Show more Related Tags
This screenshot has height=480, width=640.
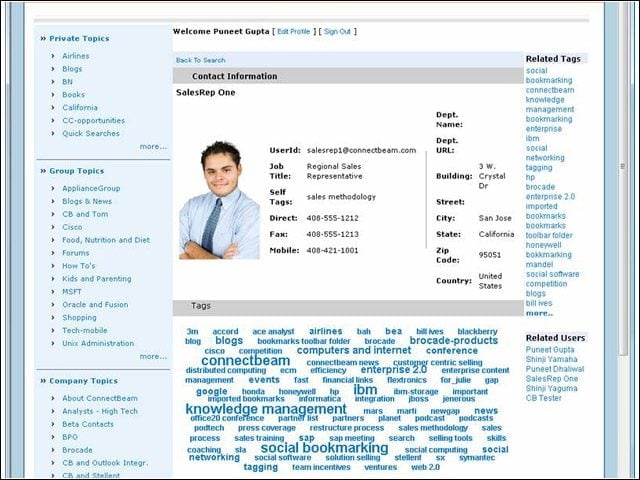point(539,313)
